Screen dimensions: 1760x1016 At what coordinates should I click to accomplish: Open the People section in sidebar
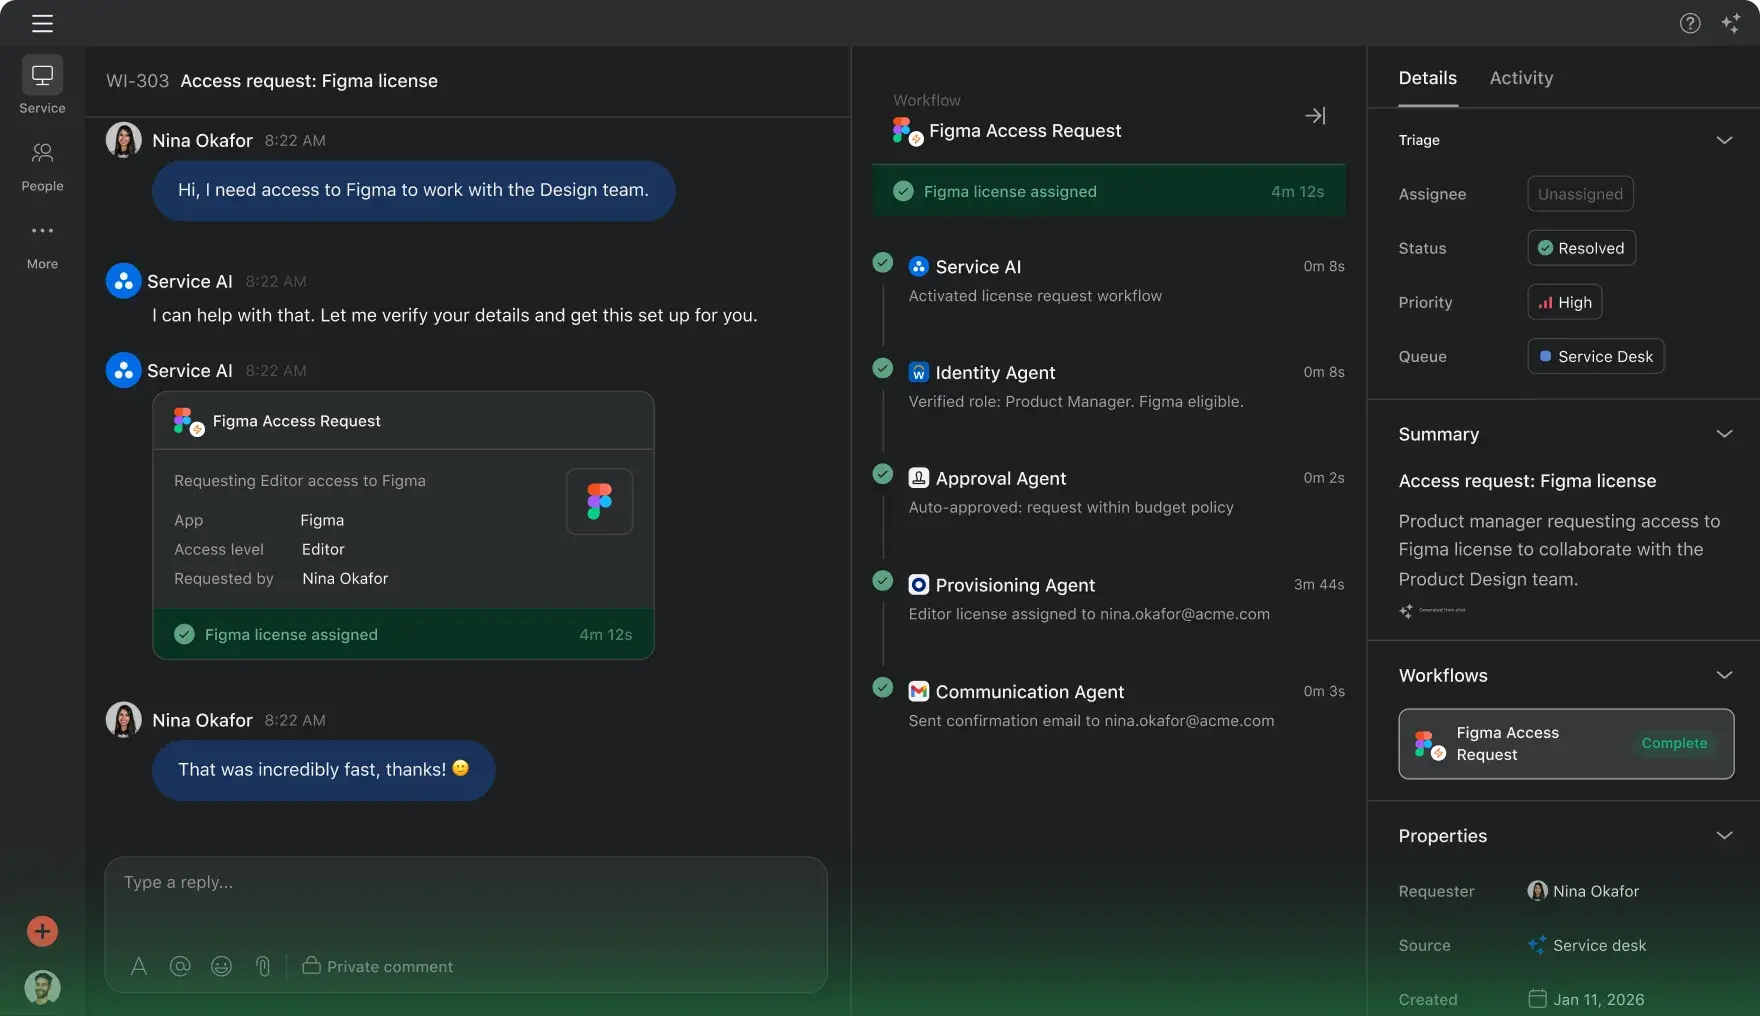click(42, 166)
